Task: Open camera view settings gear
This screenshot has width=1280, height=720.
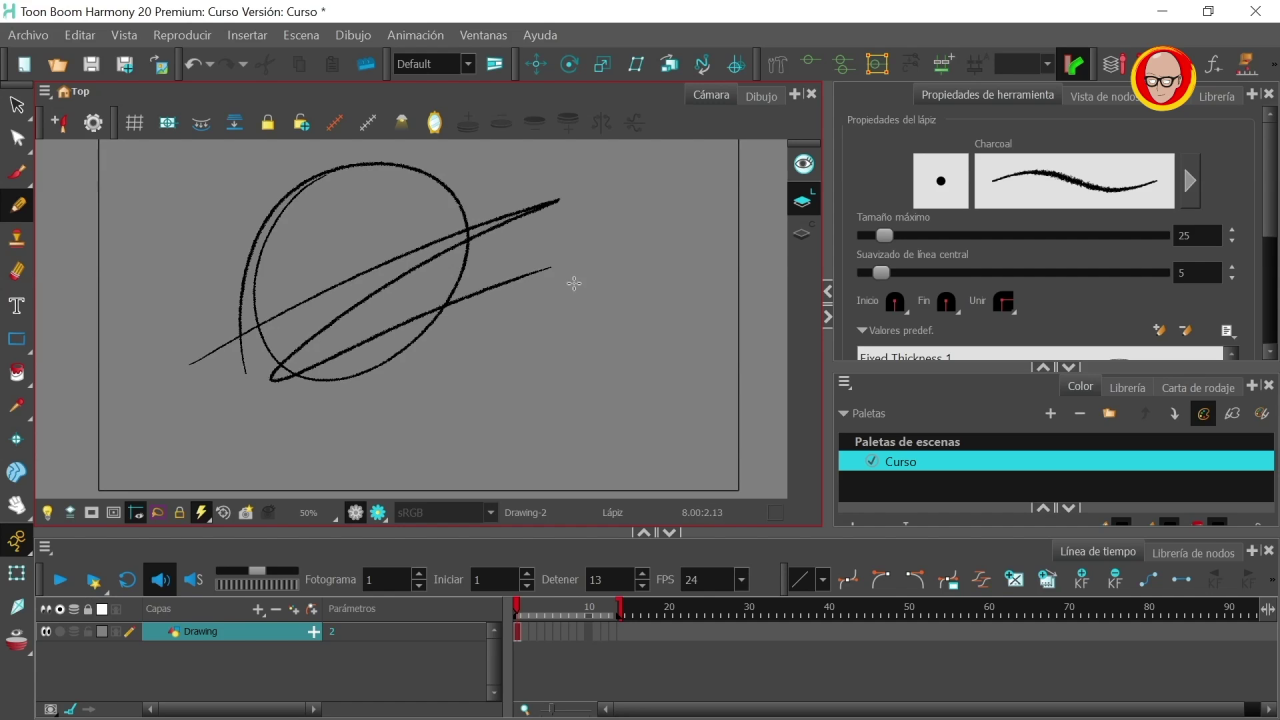Action: (x=93, y=123)
